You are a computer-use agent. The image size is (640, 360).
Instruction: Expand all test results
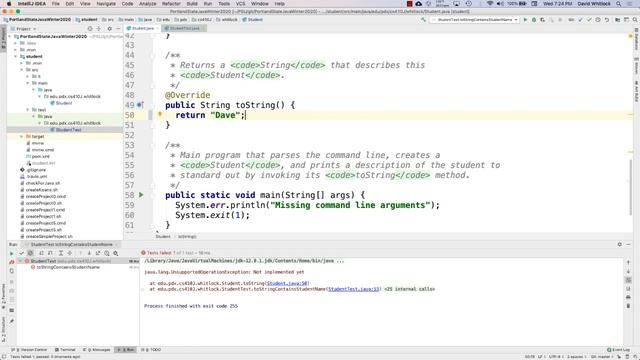[x=61, y=253]
